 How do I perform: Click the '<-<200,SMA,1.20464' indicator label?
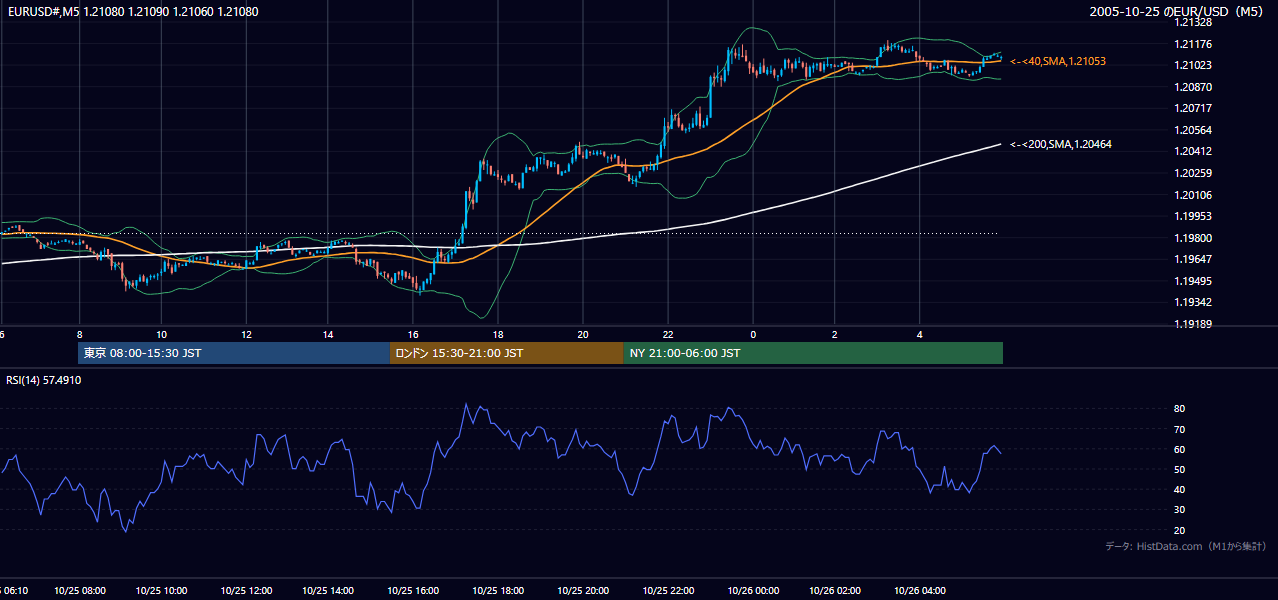tap(1060, 144)
